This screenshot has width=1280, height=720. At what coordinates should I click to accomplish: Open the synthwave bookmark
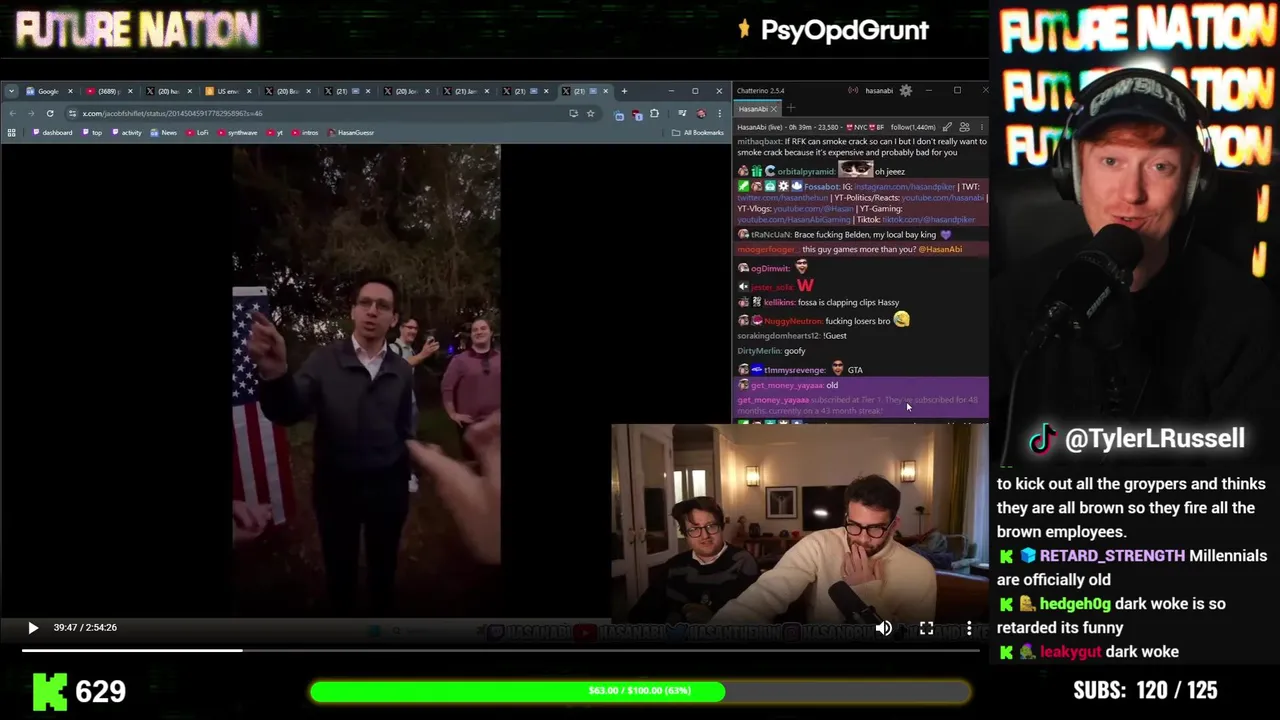pos(237,132)
